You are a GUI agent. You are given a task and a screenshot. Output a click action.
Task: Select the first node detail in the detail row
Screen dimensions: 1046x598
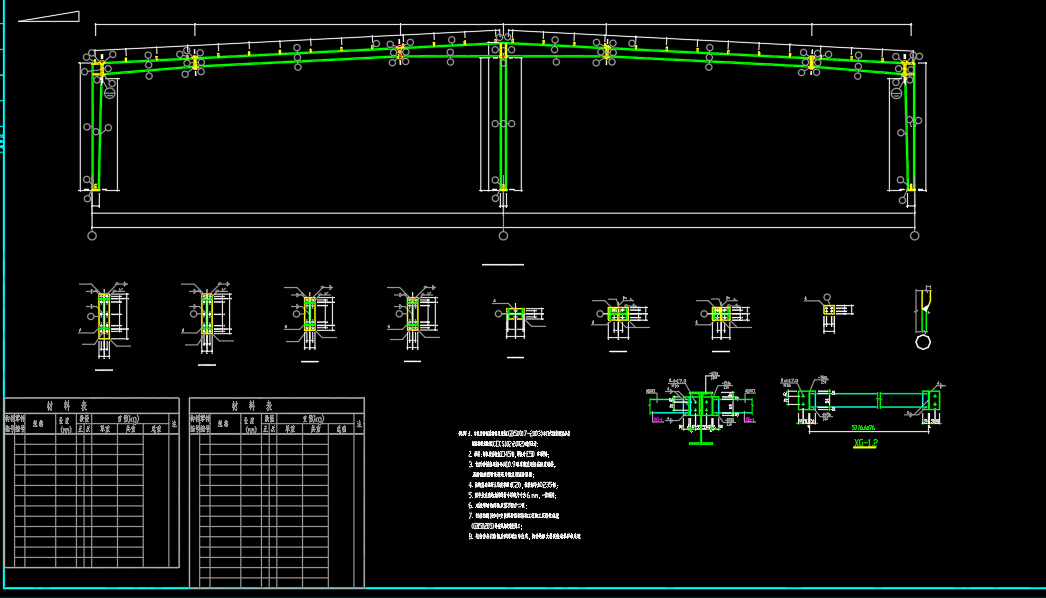(x=104, y=316)
